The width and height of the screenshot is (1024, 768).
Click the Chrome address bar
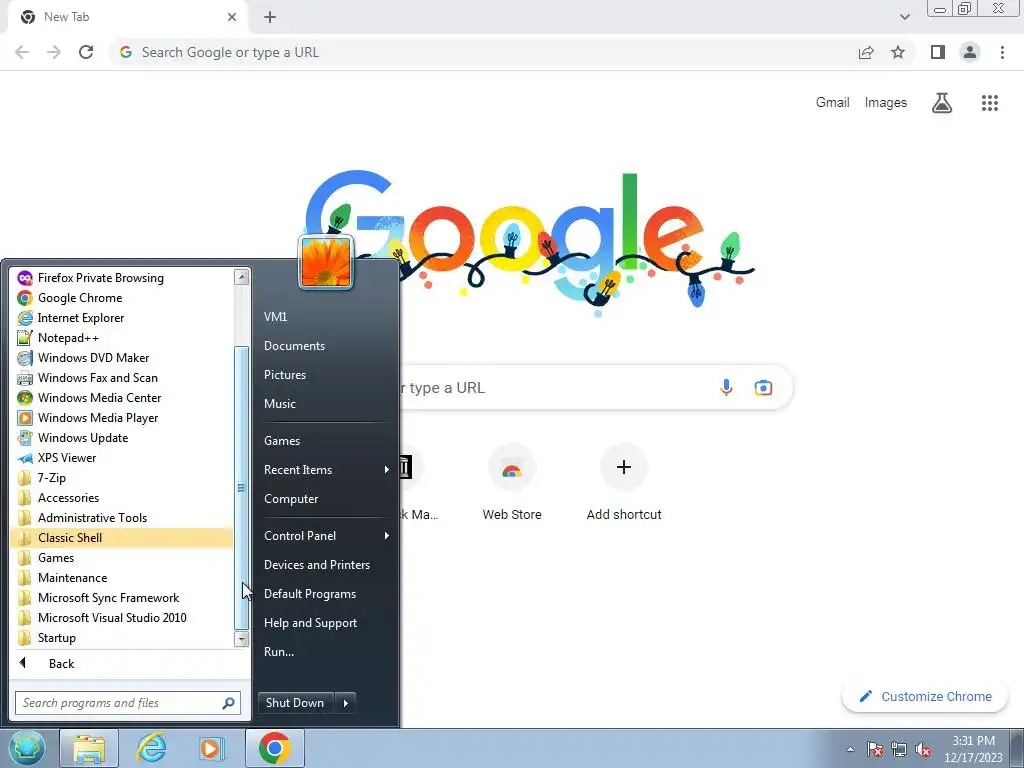(483, 52)
